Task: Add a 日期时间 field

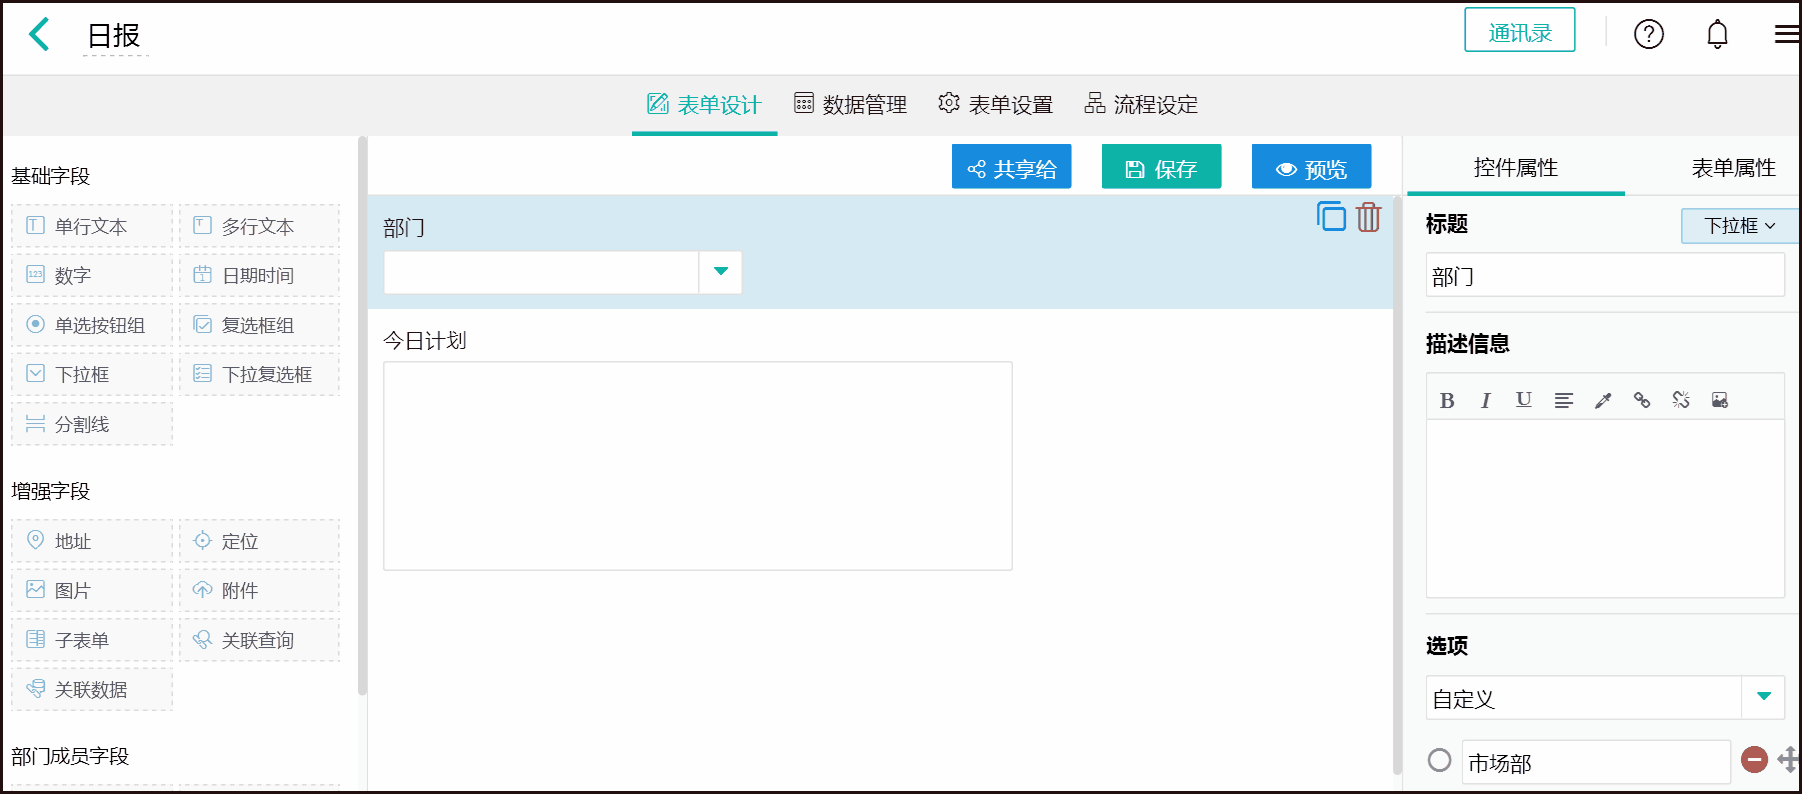Action: pos(259,275)
